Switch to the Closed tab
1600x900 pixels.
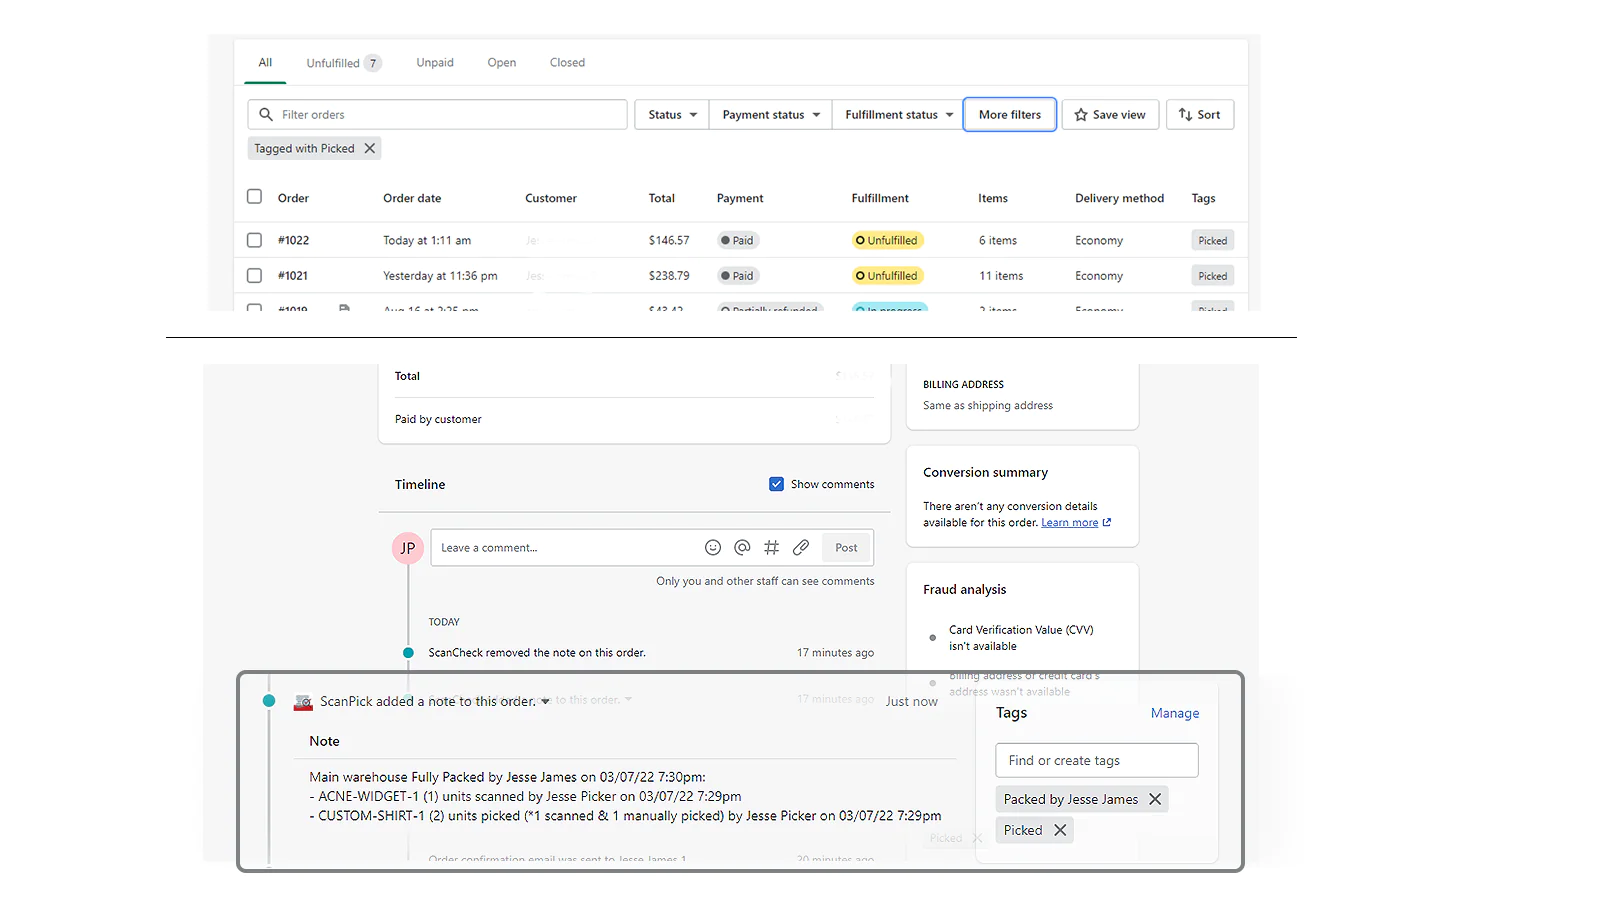click(567, 63)
